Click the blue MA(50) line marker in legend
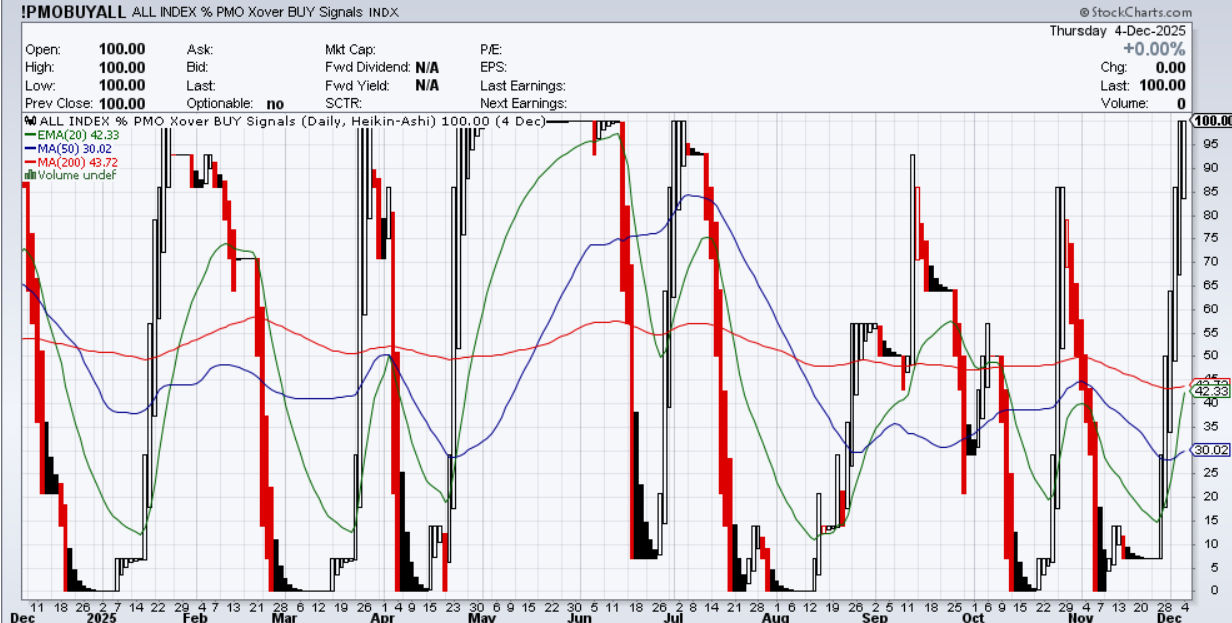 pos(31,148)
